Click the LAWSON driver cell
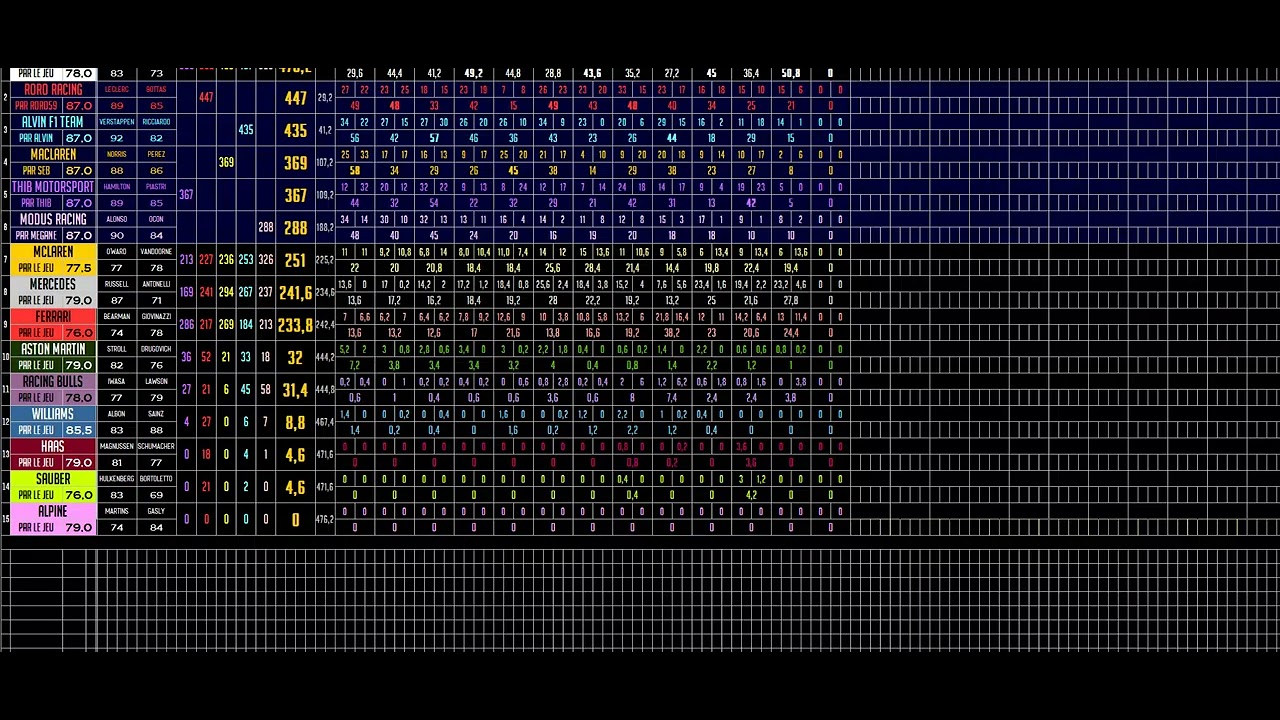Viewport: 1280px width, 720px height. [156, 381]
